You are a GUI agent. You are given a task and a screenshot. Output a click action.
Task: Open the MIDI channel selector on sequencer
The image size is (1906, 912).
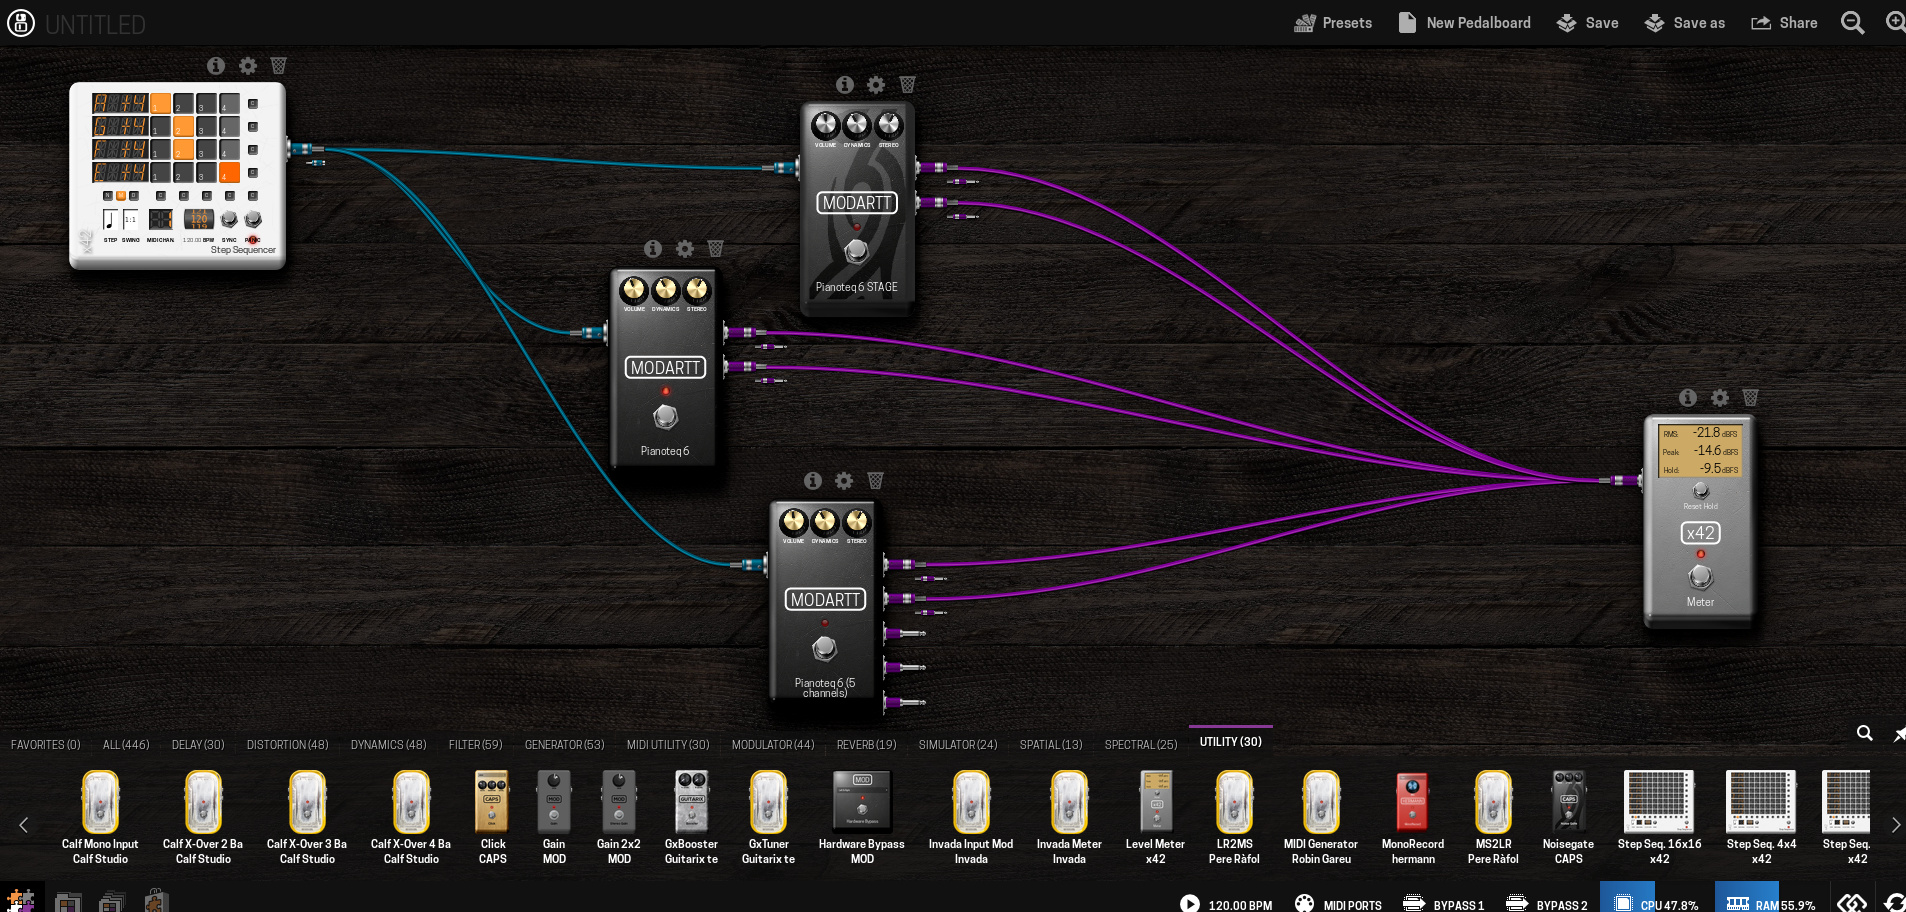pyautogui.click(x=161, y=219)
